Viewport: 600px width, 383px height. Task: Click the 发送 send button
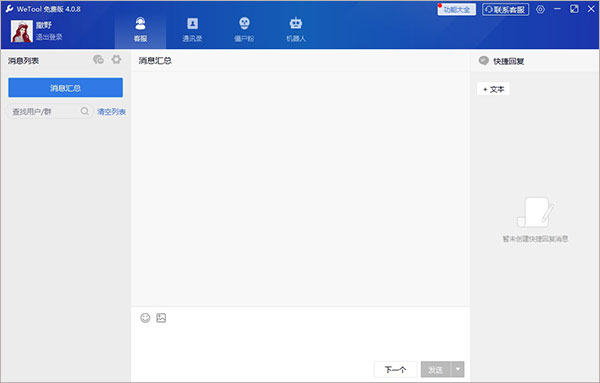coord(435,369)
